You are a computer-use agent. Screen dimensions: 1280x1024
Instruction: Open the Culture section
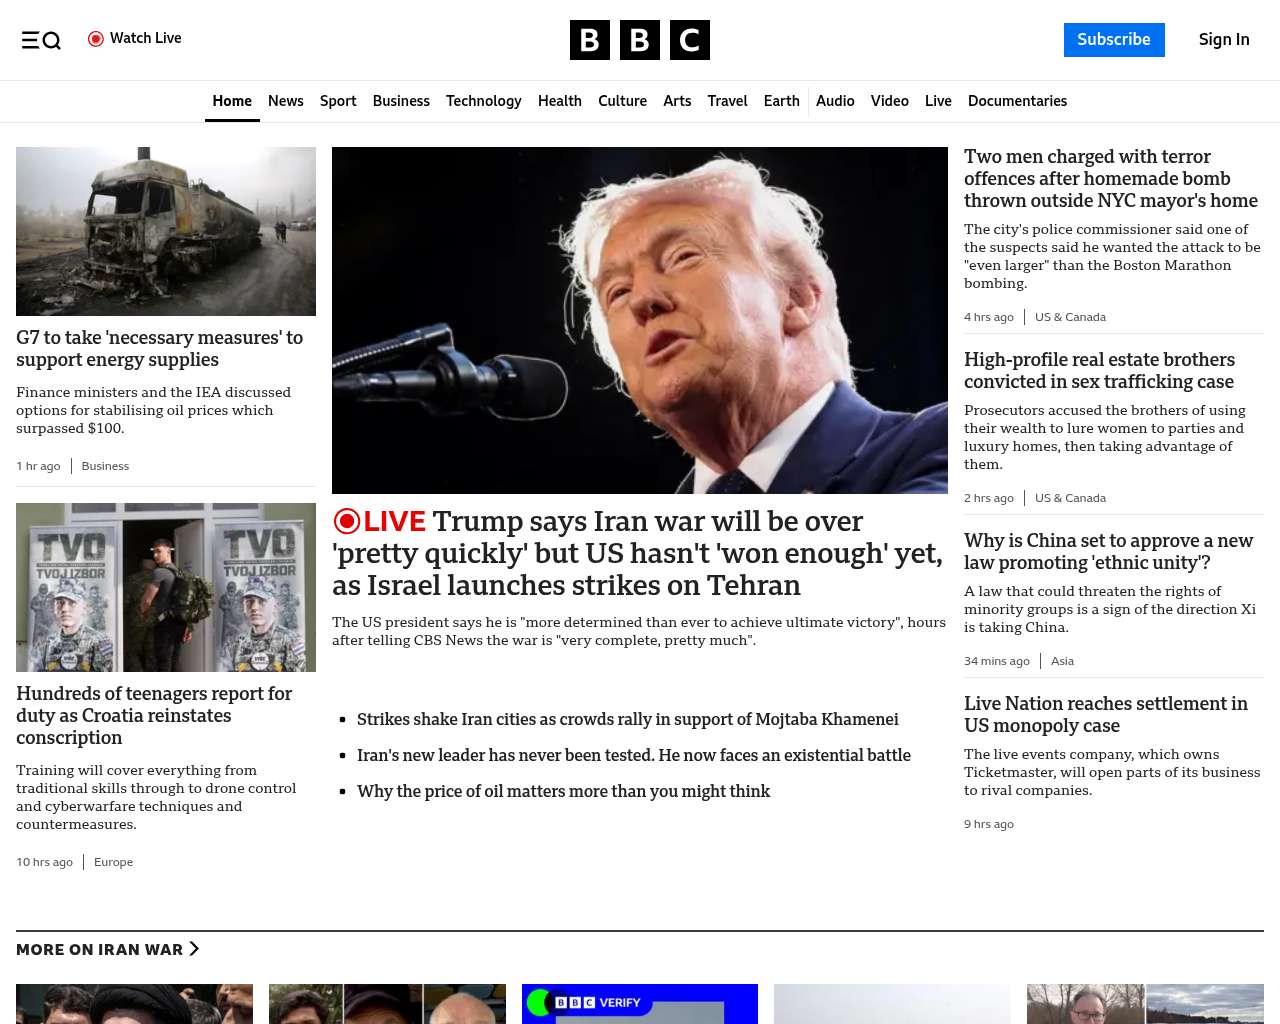click(x=622, y=101)
